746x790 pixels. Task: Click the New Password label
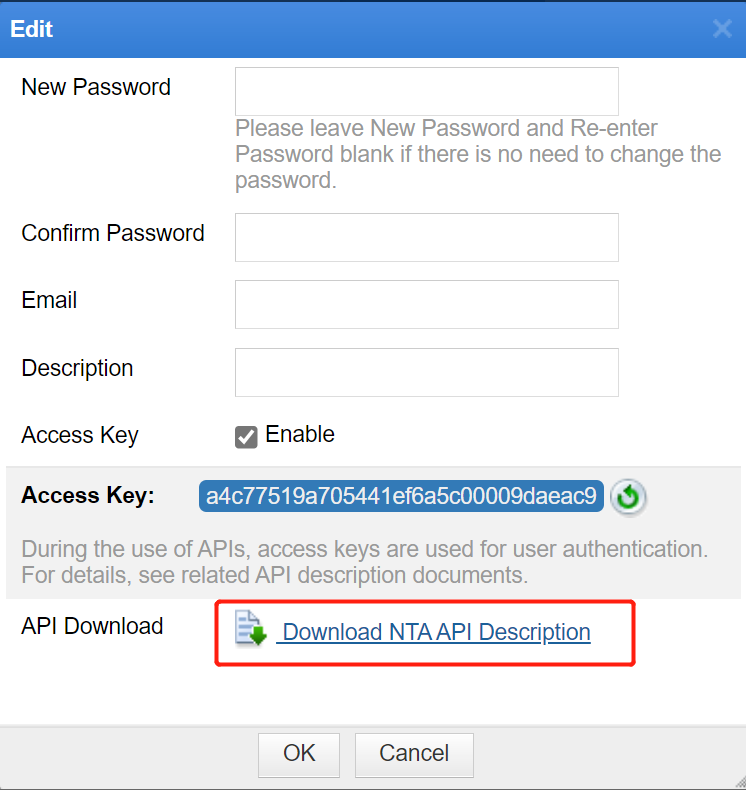[96, 87]
